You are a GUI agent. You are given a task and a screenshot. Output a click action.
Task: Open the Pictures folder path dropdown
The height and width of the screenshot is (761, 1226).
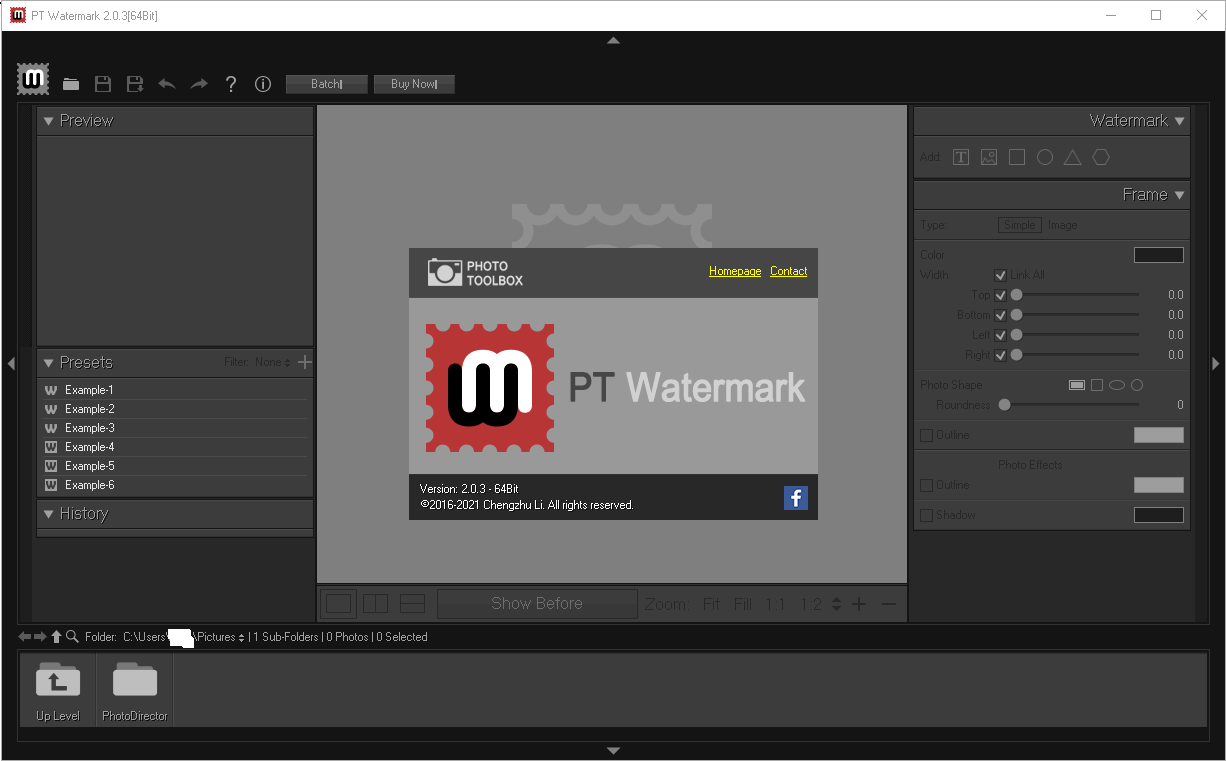(241, 637)
